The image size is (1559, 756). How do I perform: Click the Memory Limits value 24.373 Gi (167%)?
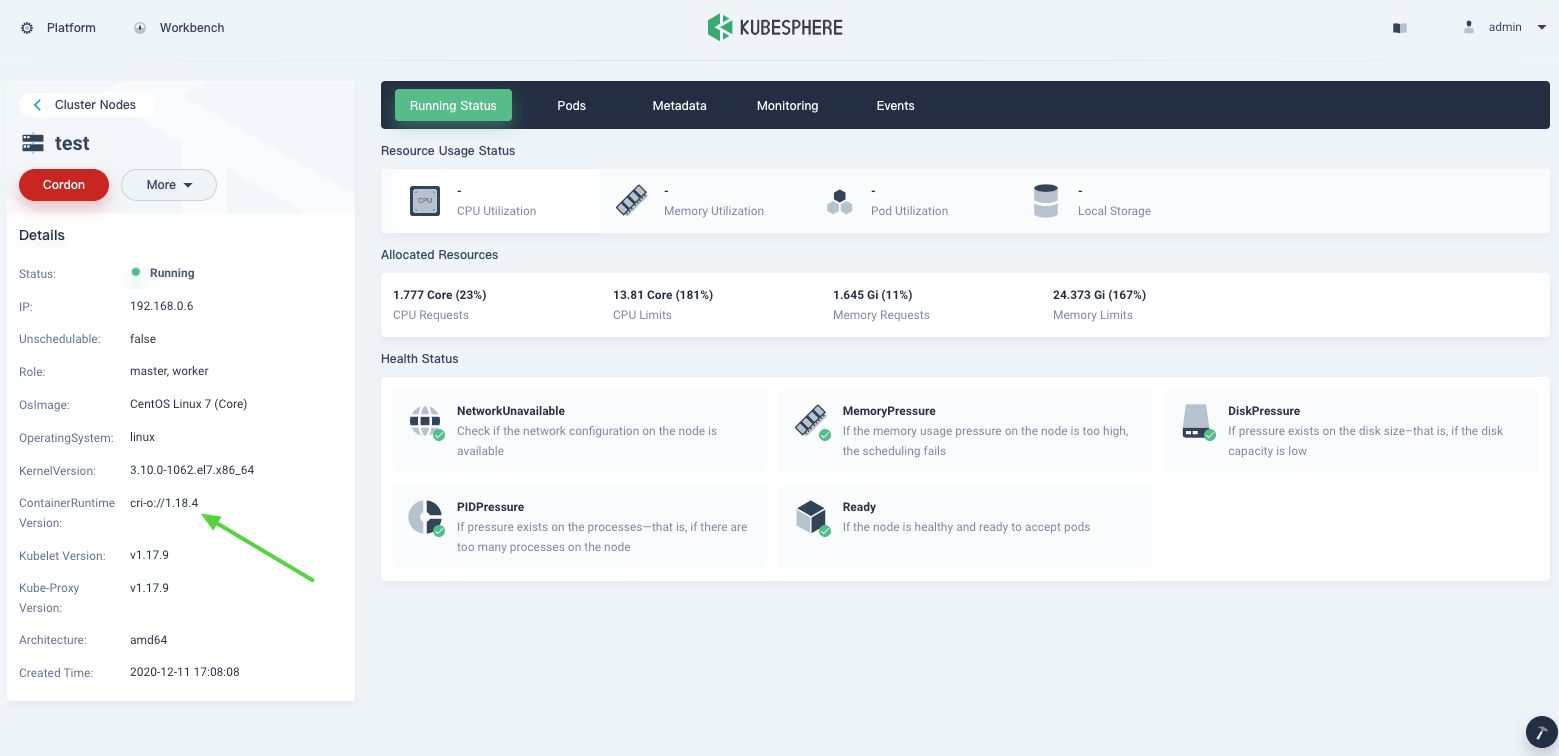(x=1100, y=295)
